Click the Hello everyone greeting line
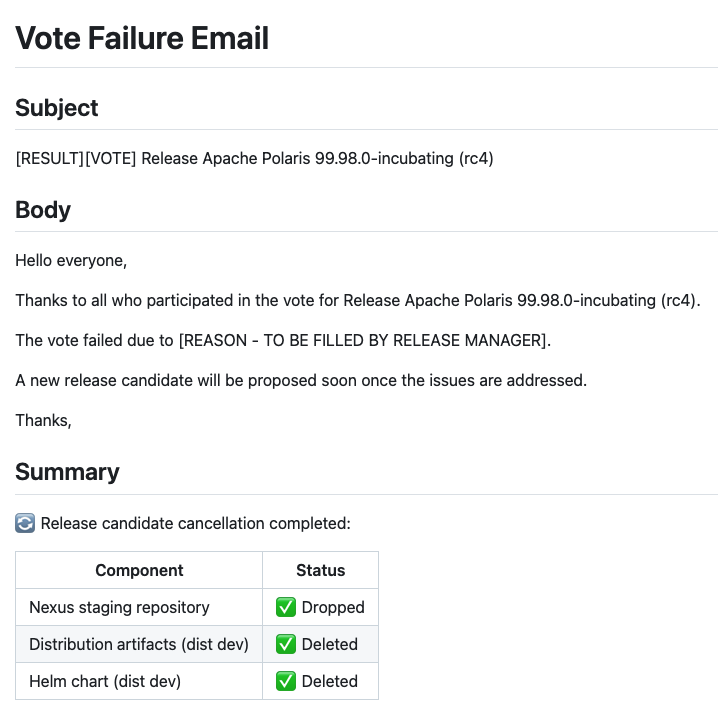718x725 pixels. 71,261
